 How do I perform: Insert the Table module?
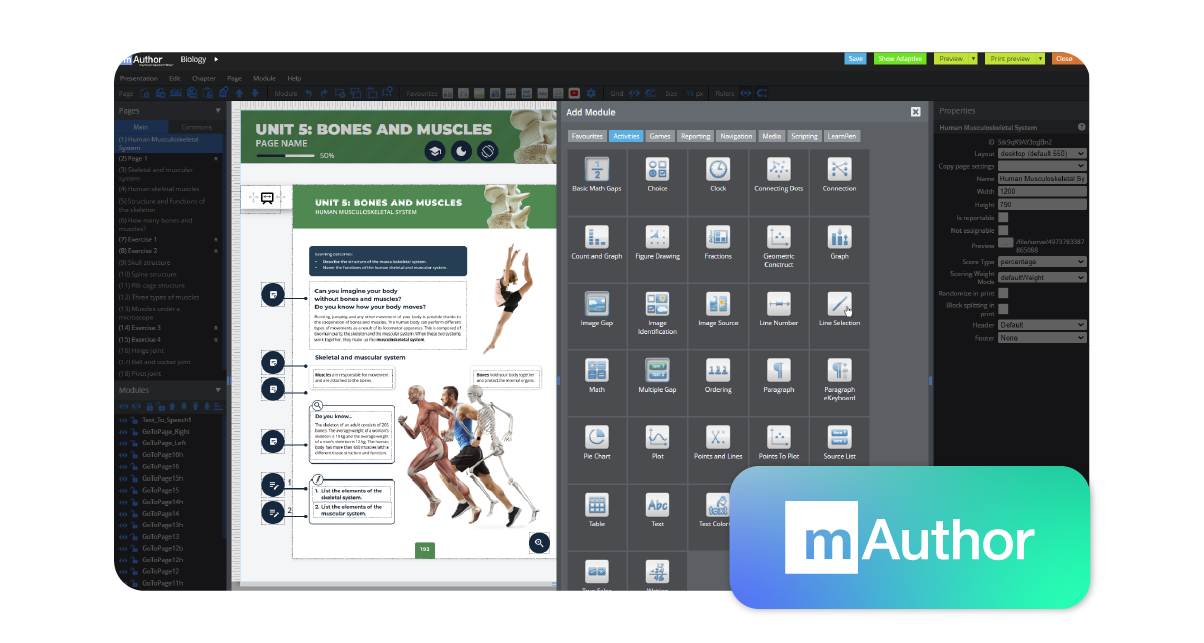point(596,505)
